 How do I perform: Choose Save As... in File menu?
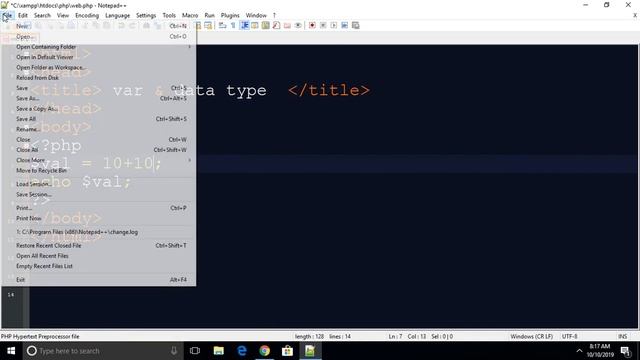pyautogui.click(x=99, y=98)
